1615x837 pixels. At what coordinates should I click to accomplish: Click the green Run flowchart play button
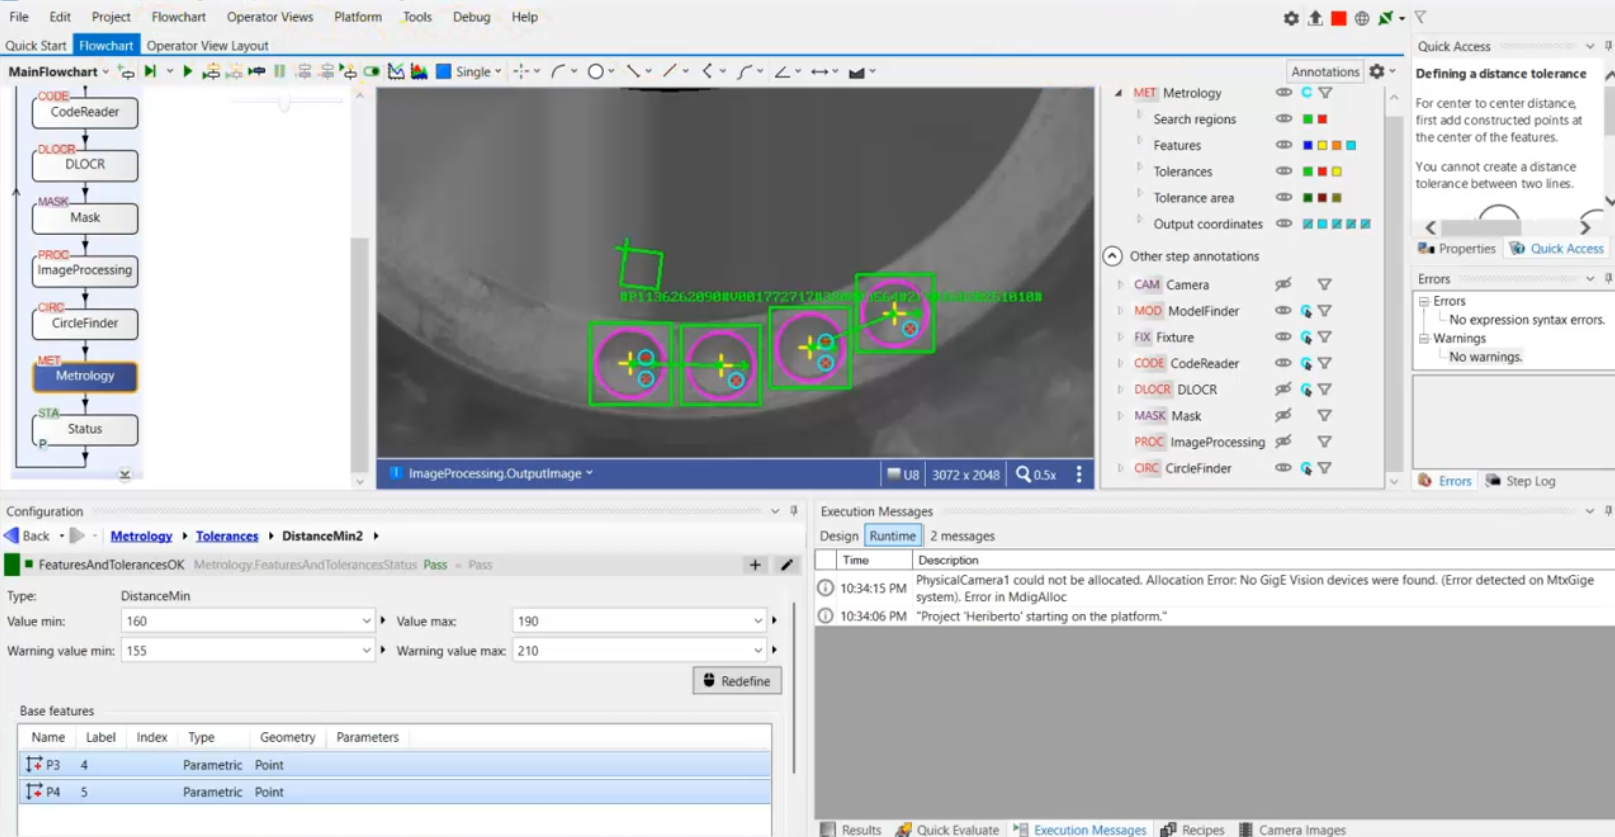187,71
